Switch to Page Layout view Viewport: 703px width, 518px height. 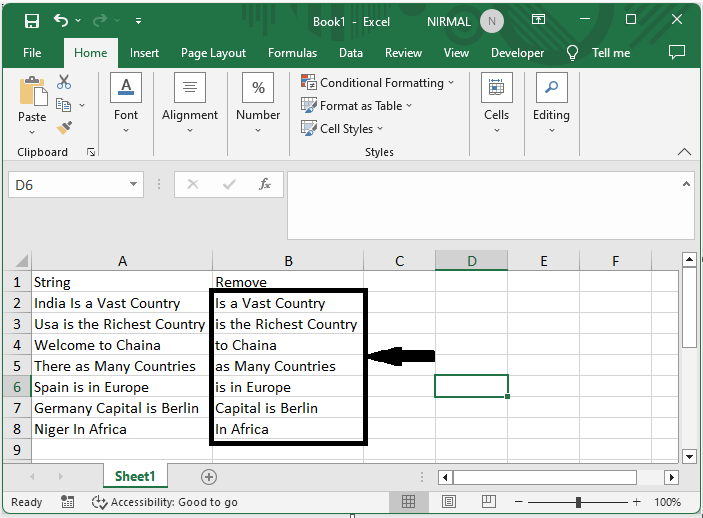tap(449, 501)
